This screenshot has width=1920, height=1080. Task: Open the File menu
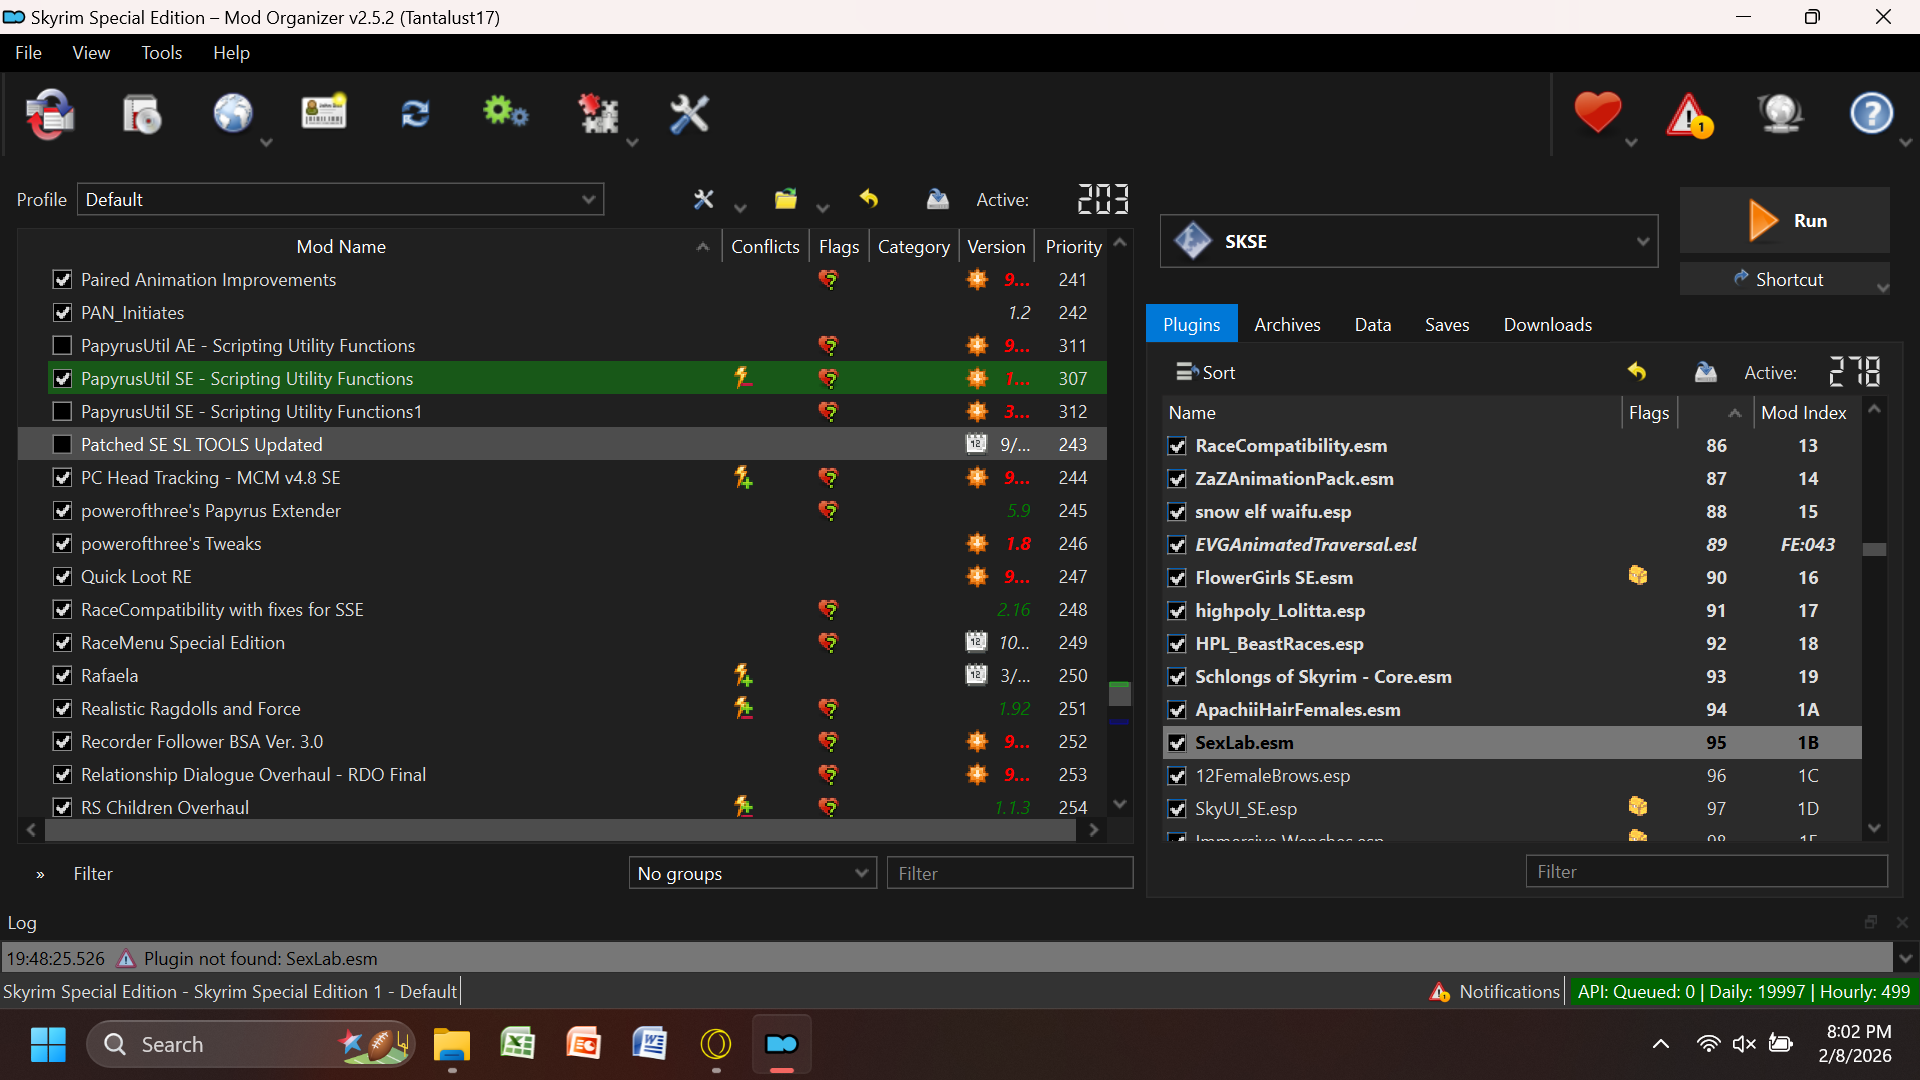(28, 53)
